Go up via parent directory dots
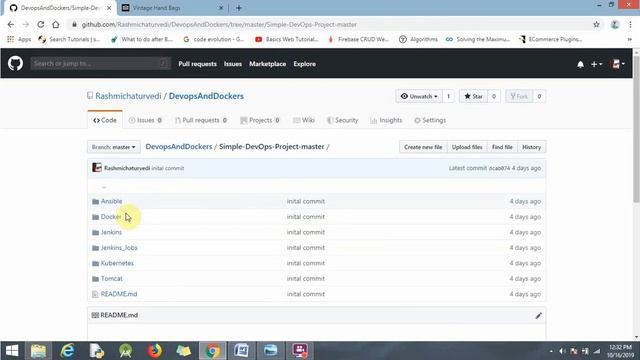 [x=104, y=186]
